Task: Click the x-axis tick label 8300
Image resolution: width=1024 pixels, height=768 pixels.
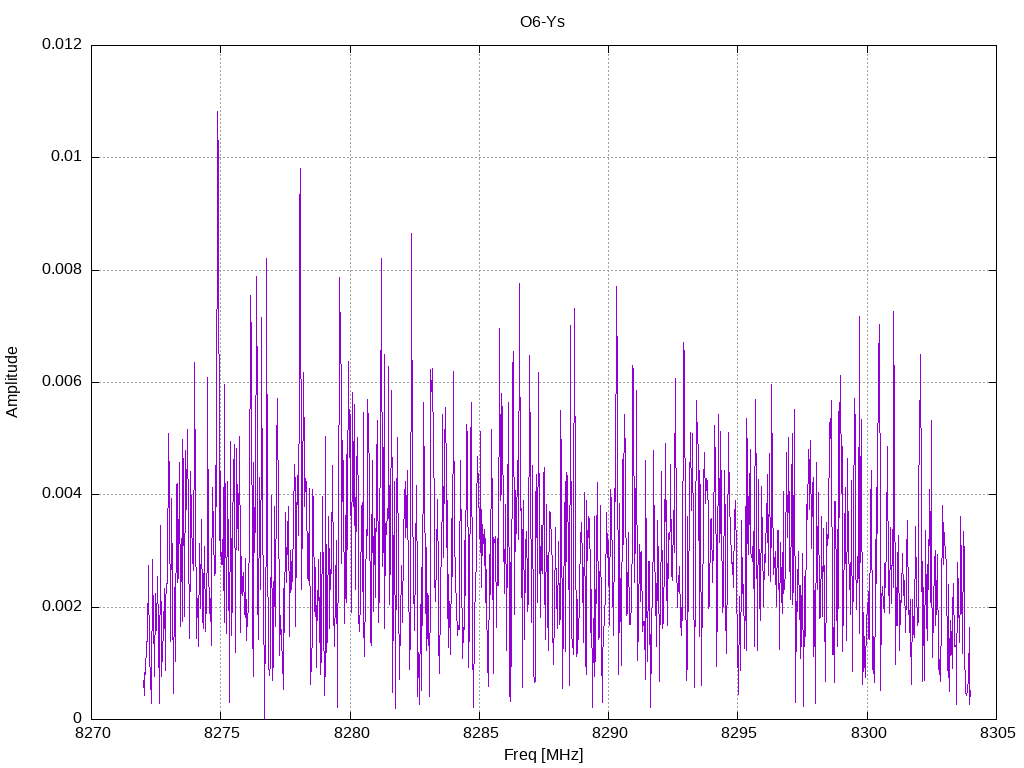Action: 868,733
